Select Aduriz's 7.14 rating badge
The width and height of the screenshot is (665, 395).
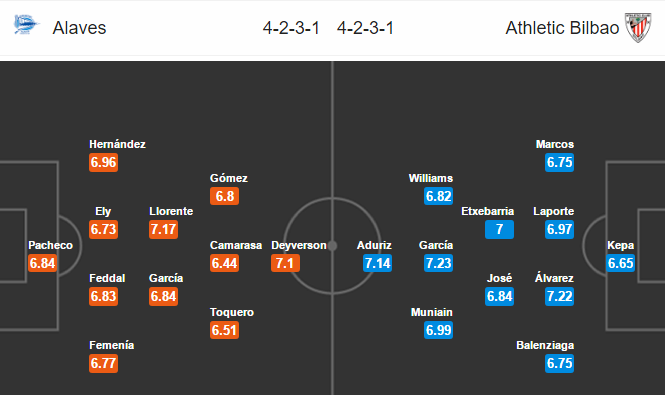(377, 263)
